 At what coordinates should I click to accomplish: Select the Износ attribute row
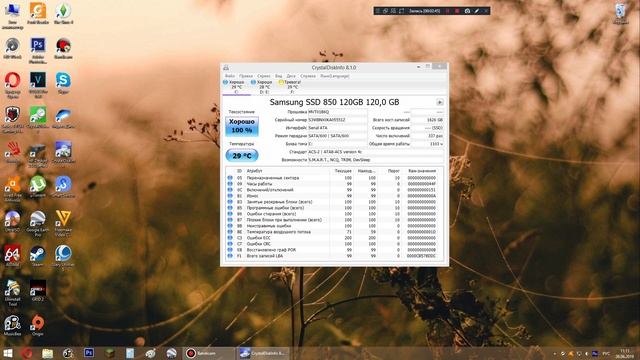(334, 196)
